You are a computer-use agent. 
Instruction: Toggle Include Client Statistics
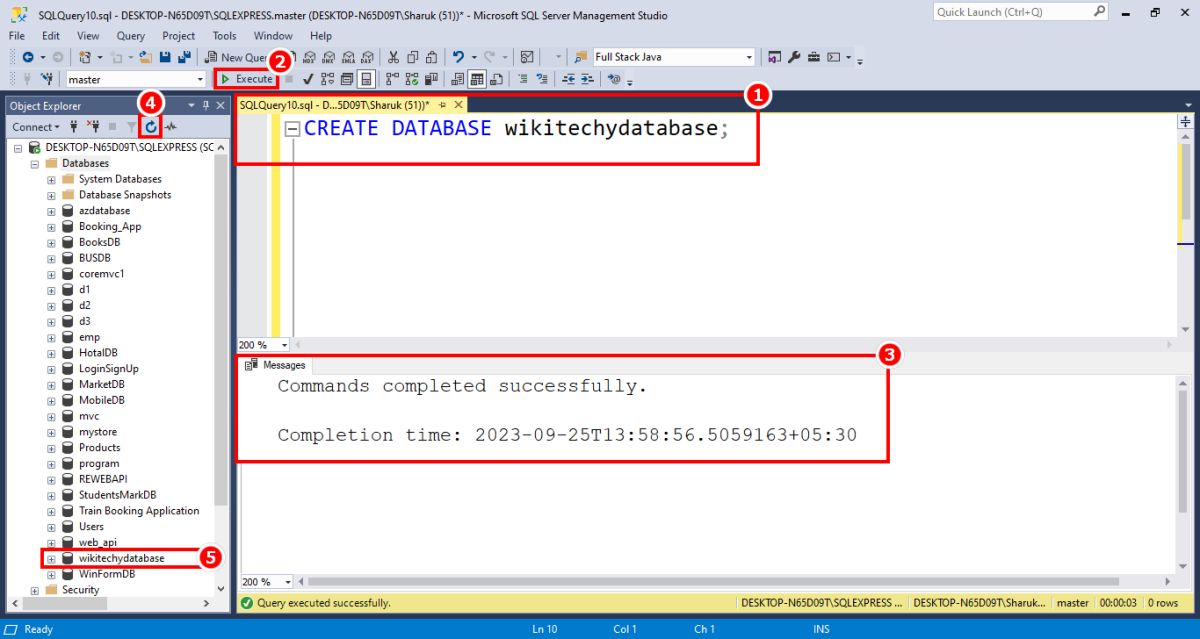pyautogui.click(x=431, y=79)
